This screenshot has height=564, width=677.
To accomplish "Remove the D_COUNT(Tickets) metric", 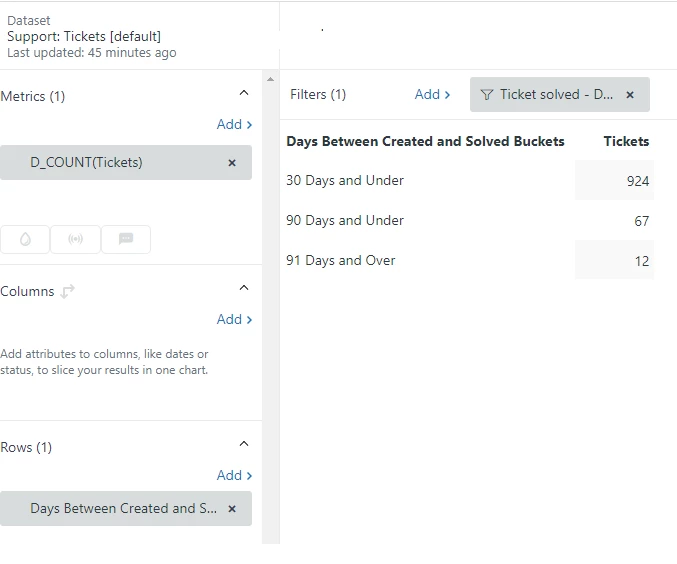I will pos(232,162).
